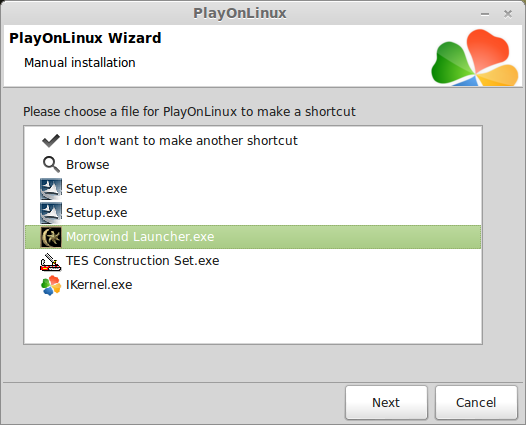Click the TES Construction Set tool icon
The image size is (526, 425).
pos(51,261)
